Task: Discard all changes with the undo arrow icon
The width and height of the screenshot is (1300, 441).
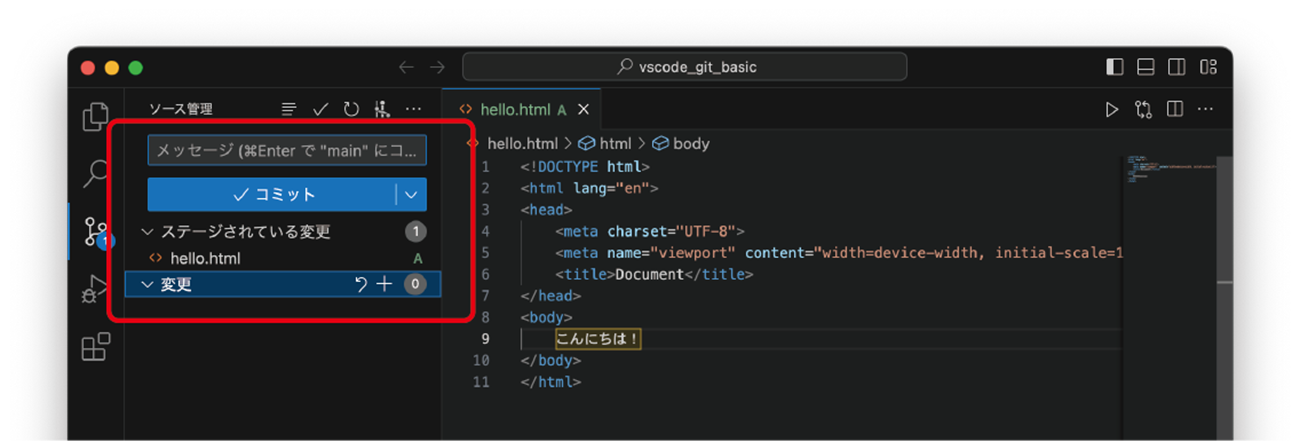Action: click(361, 285)
